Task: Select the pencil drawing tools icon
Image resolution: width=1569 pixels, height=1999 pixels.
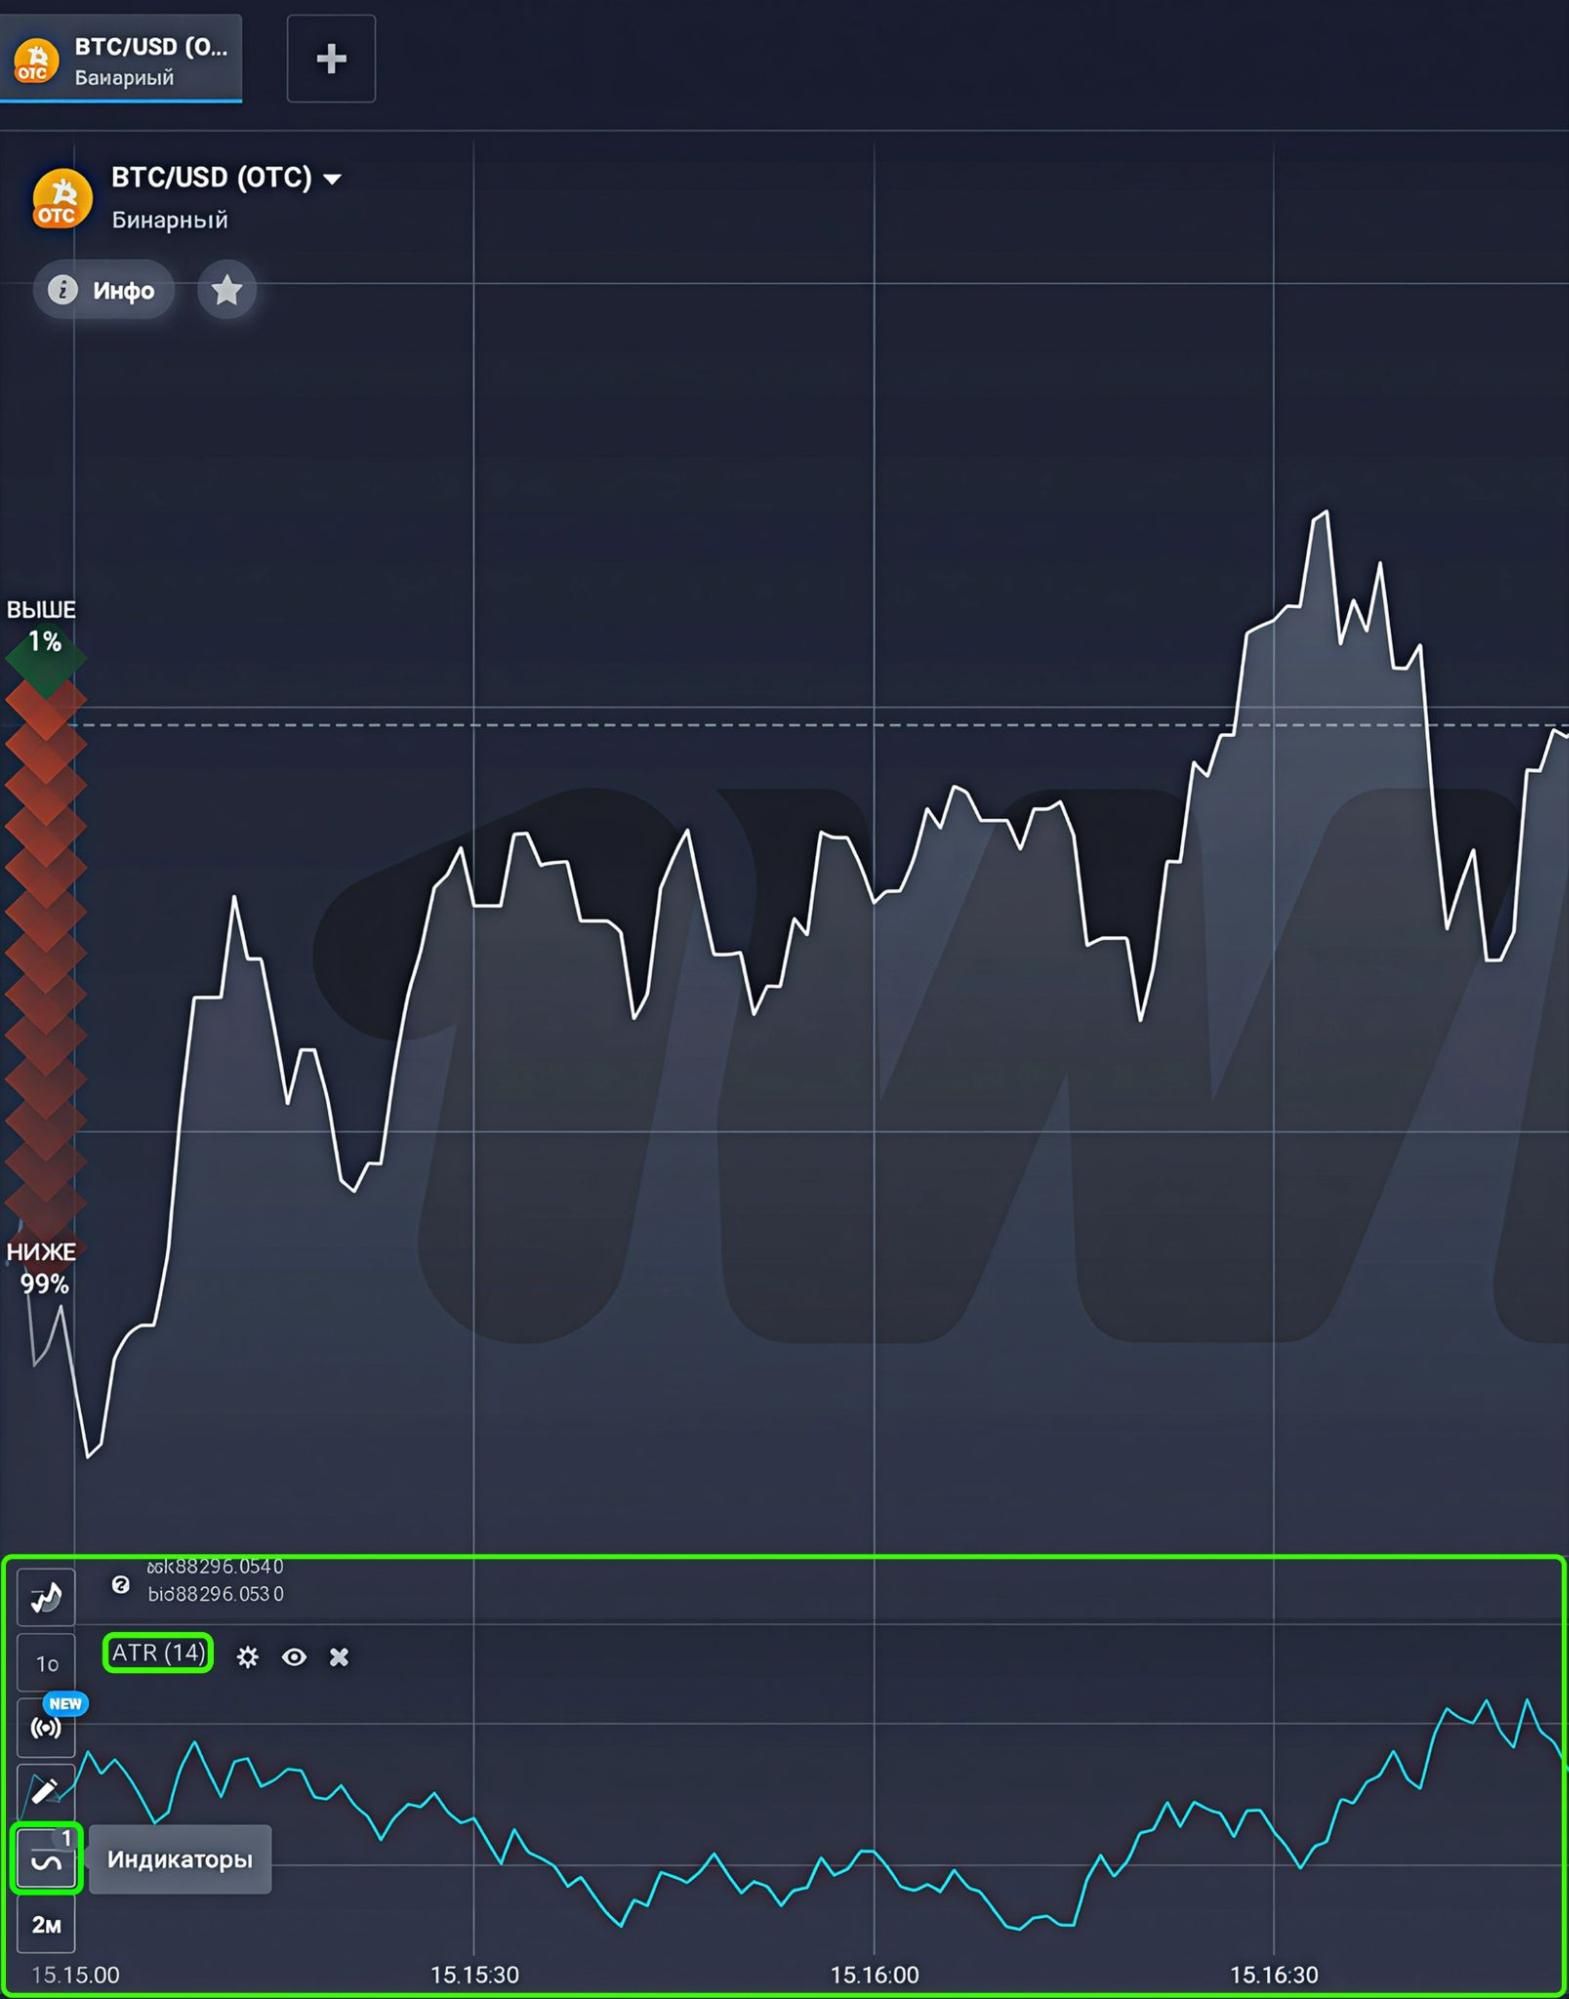Action: (x=46, y=1791)
